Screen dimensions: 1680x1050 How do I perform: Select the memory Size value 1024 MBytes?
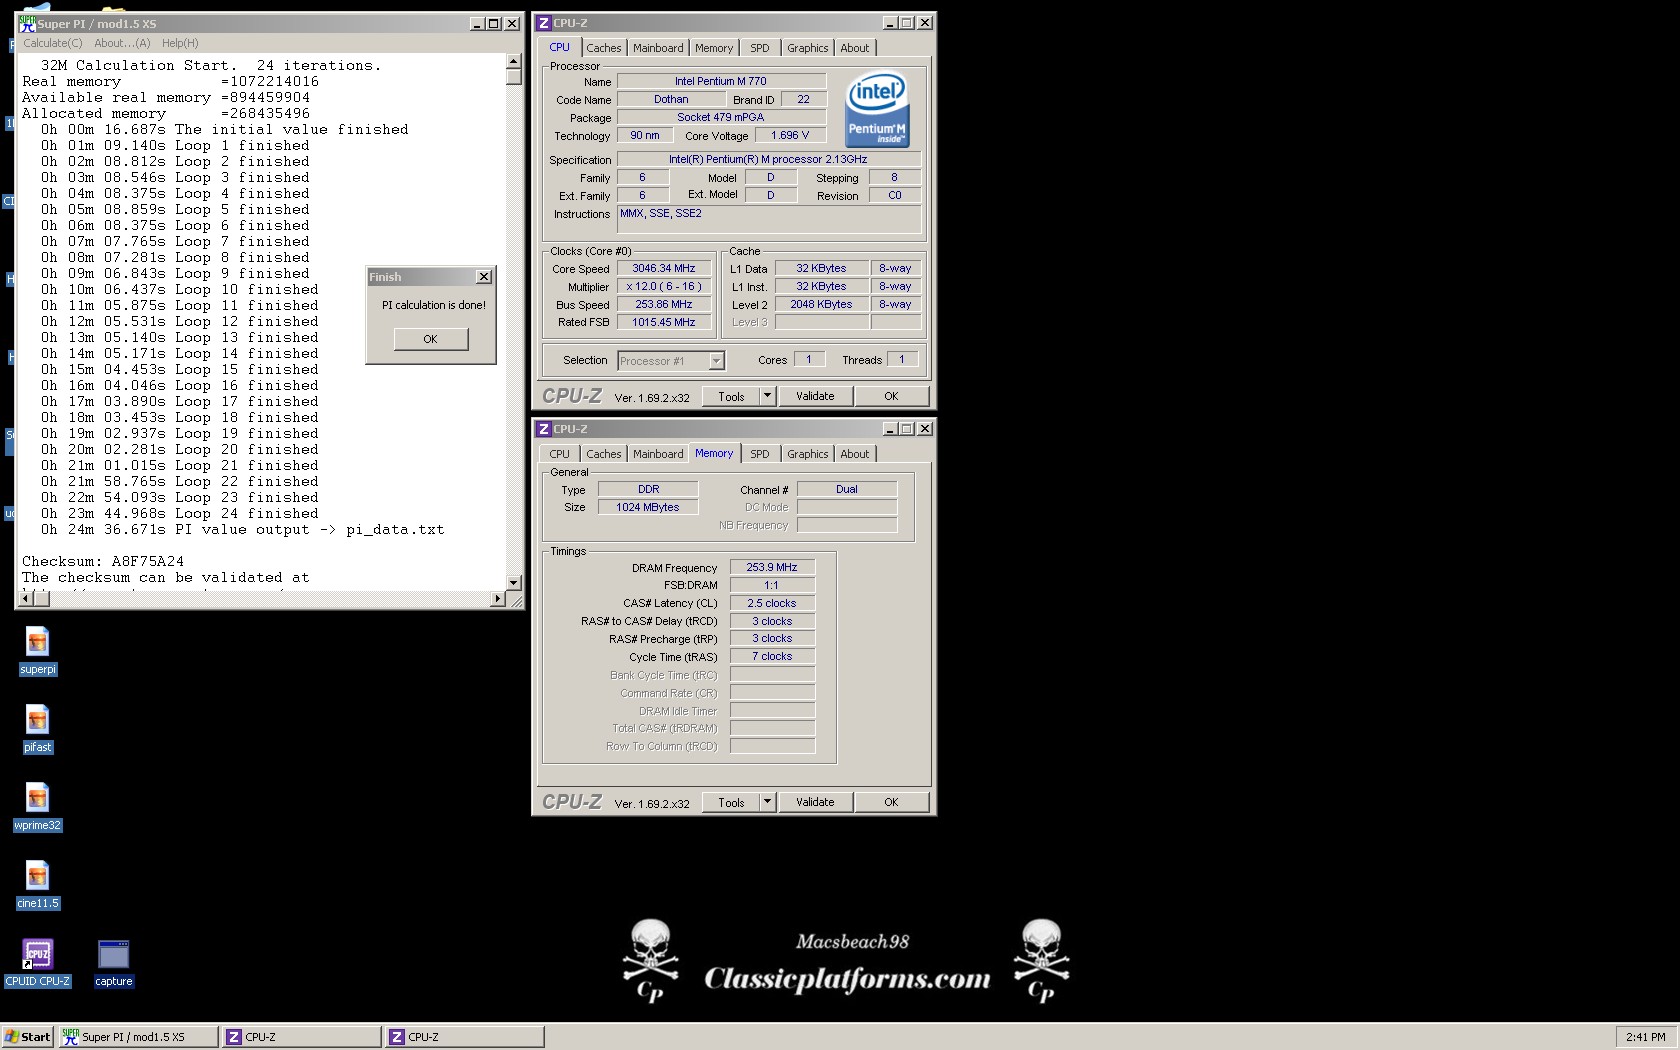648,507
